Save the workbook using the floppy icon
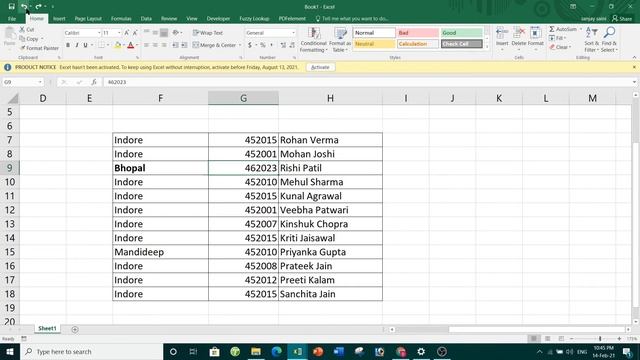 pos(11,7)
